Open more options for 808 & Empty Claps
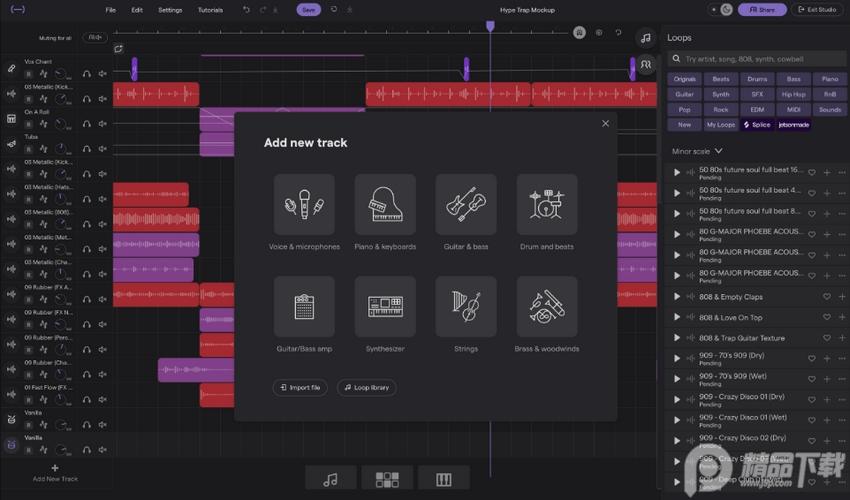850x500 pixels. [842, 297]
